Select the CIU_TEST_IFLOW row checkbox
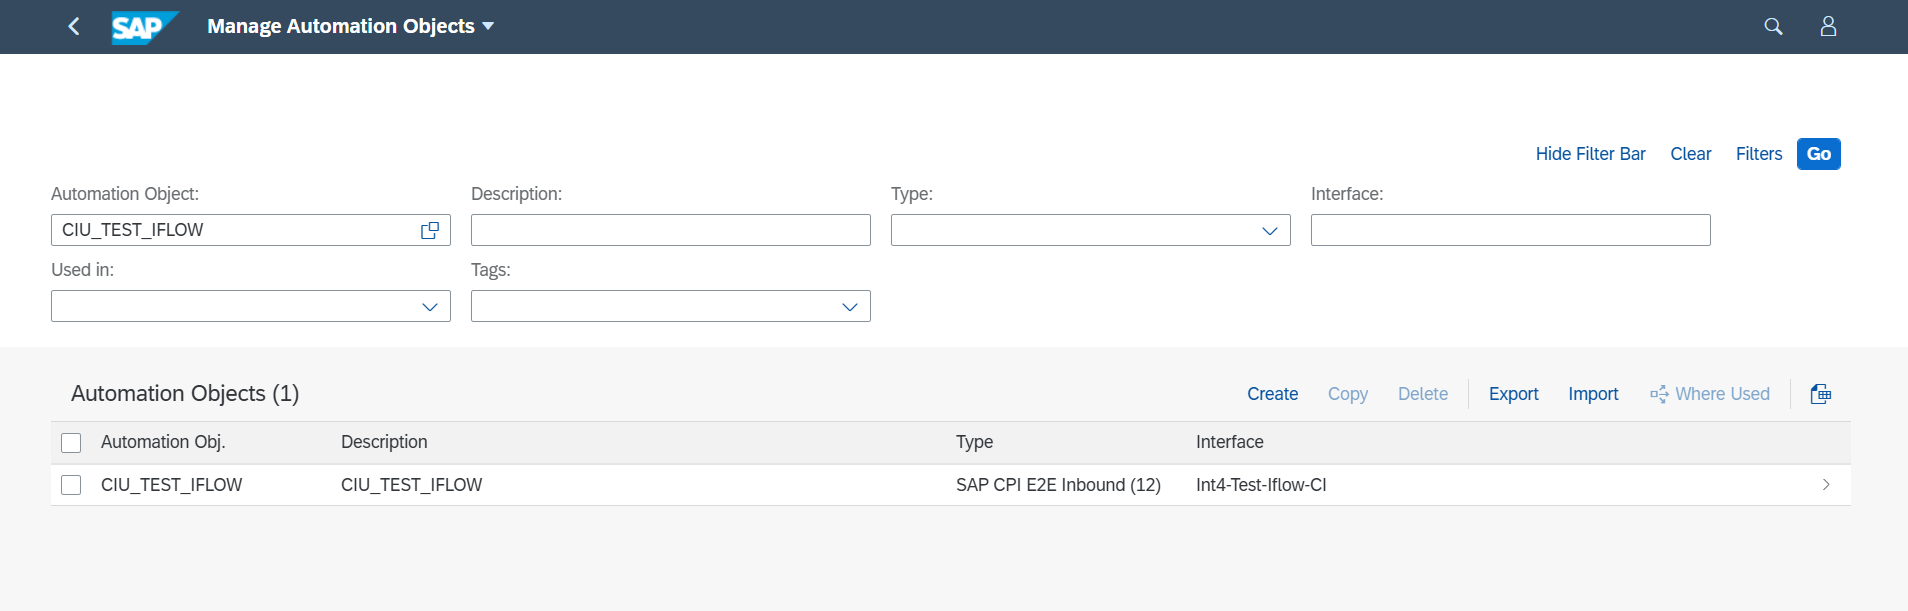Image resolution: width=1908 pixels, height=611 pixels. coord(71,485)
